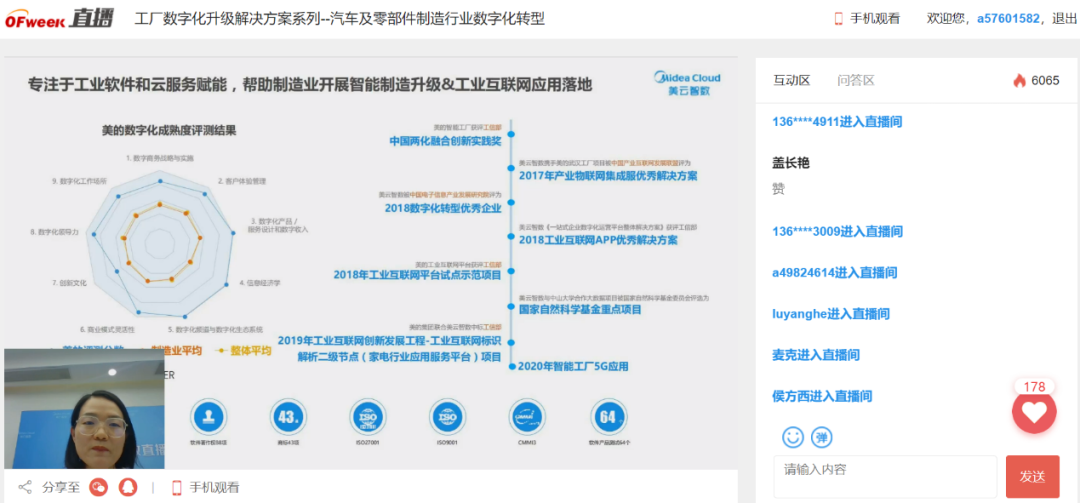Click 侯方西进入直播间 message

pos(822,396)
